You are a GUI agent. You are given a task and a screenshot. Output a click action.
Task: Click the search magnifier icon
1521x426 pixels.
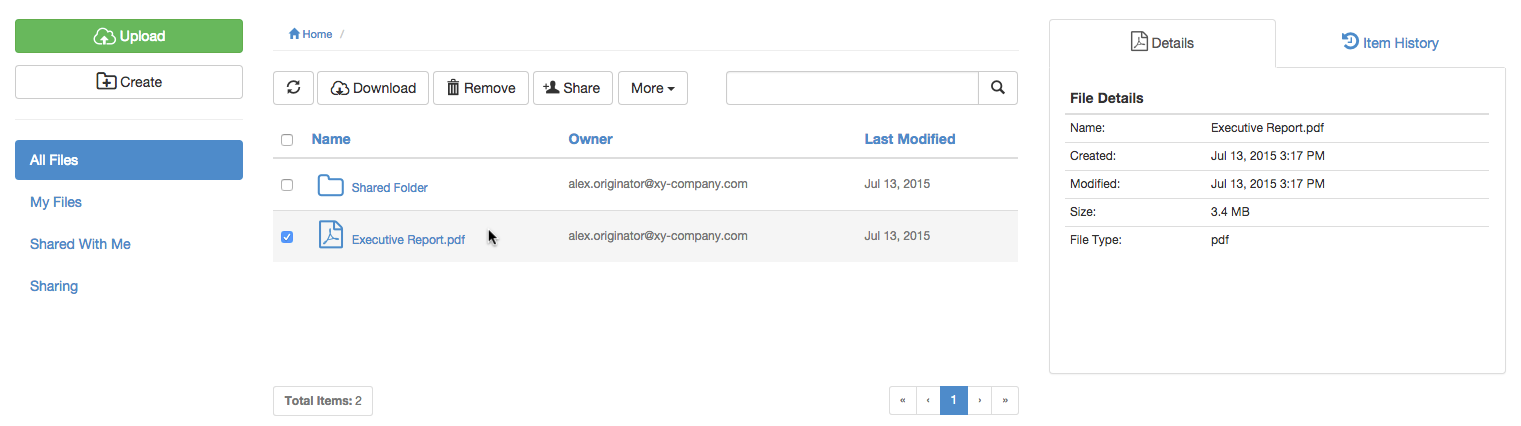point(997,88)
